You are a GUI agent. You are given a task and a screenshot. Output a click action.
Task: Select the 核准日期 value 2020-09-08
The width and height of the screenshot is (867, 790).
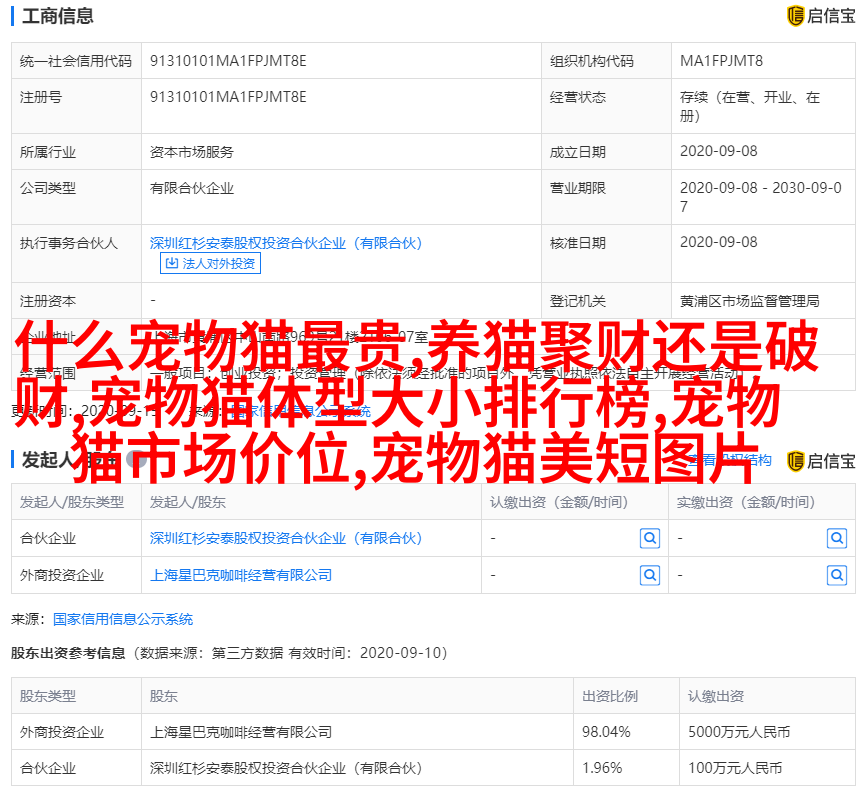(x=718, y=242)
